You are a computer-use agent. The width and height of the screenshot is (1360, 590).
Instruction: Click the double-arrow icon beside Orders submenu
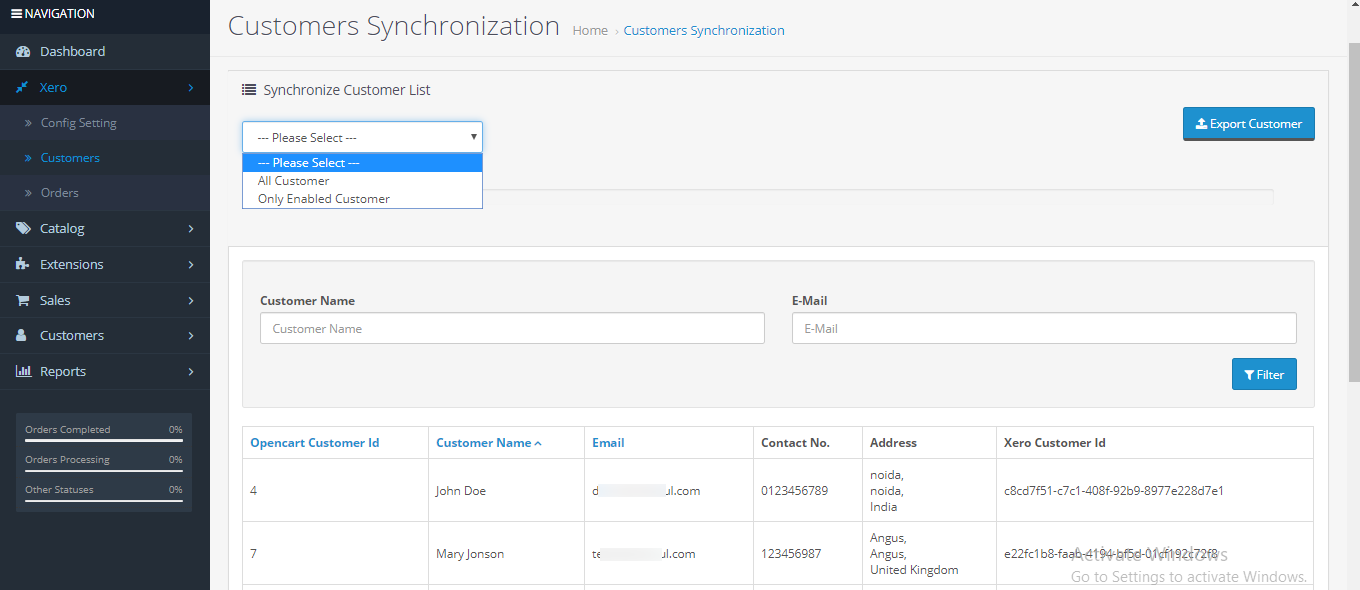tap(29, 193)
